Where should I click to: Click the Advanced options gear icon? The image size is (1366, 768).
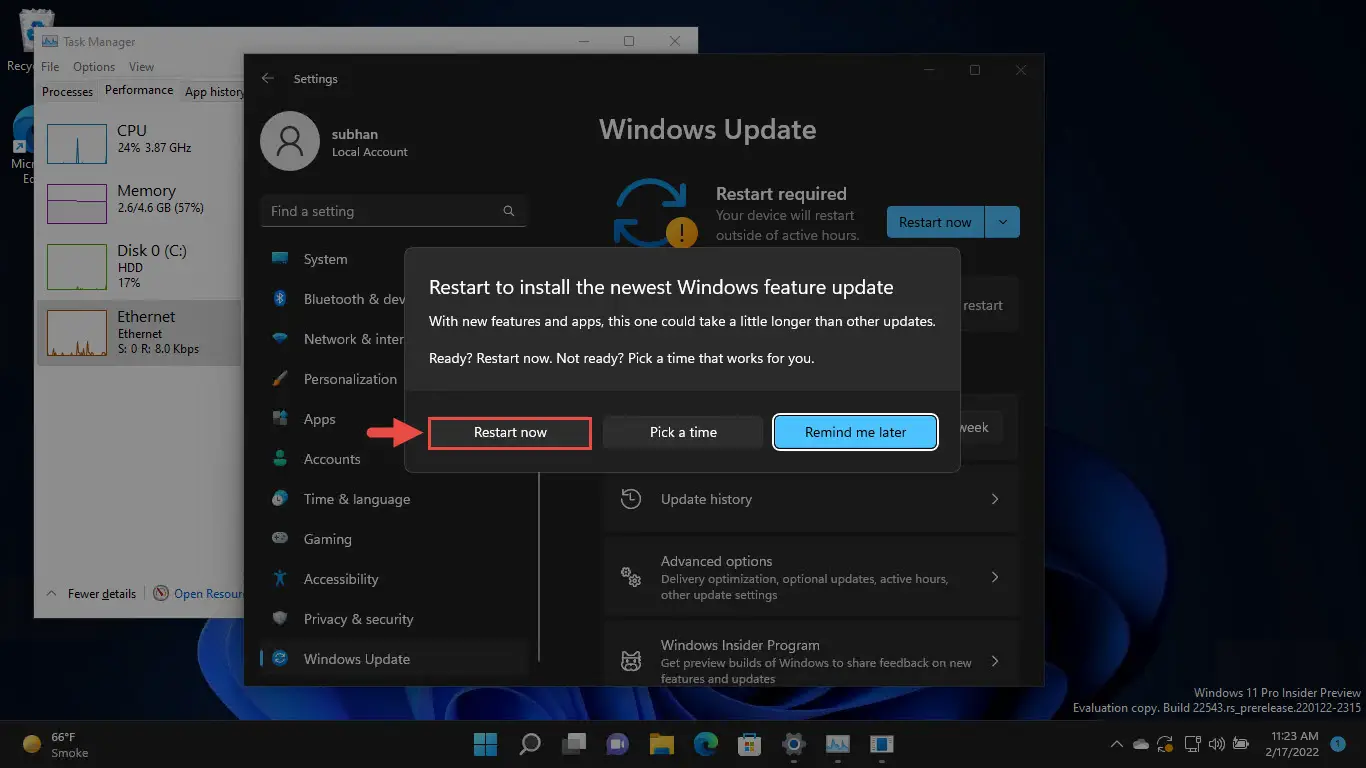[631, 577]
